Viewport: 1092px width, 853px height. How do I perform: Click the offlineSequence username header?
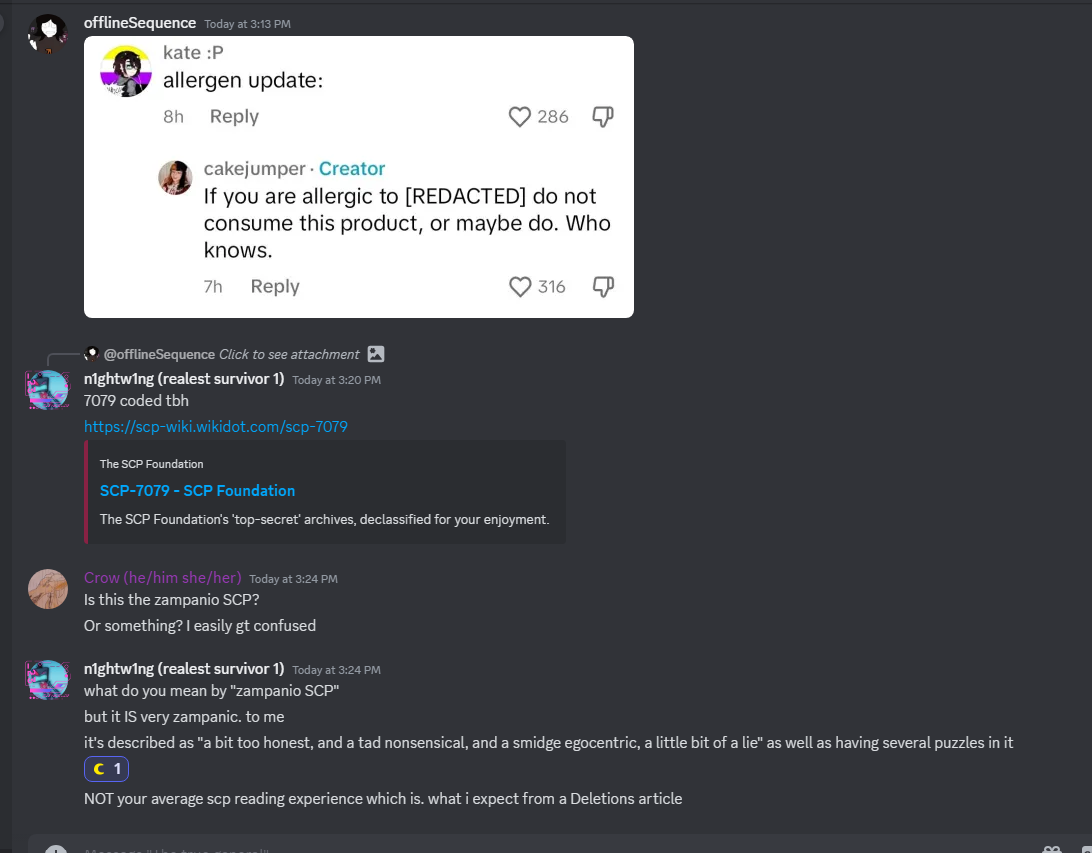tap(140, 22)
